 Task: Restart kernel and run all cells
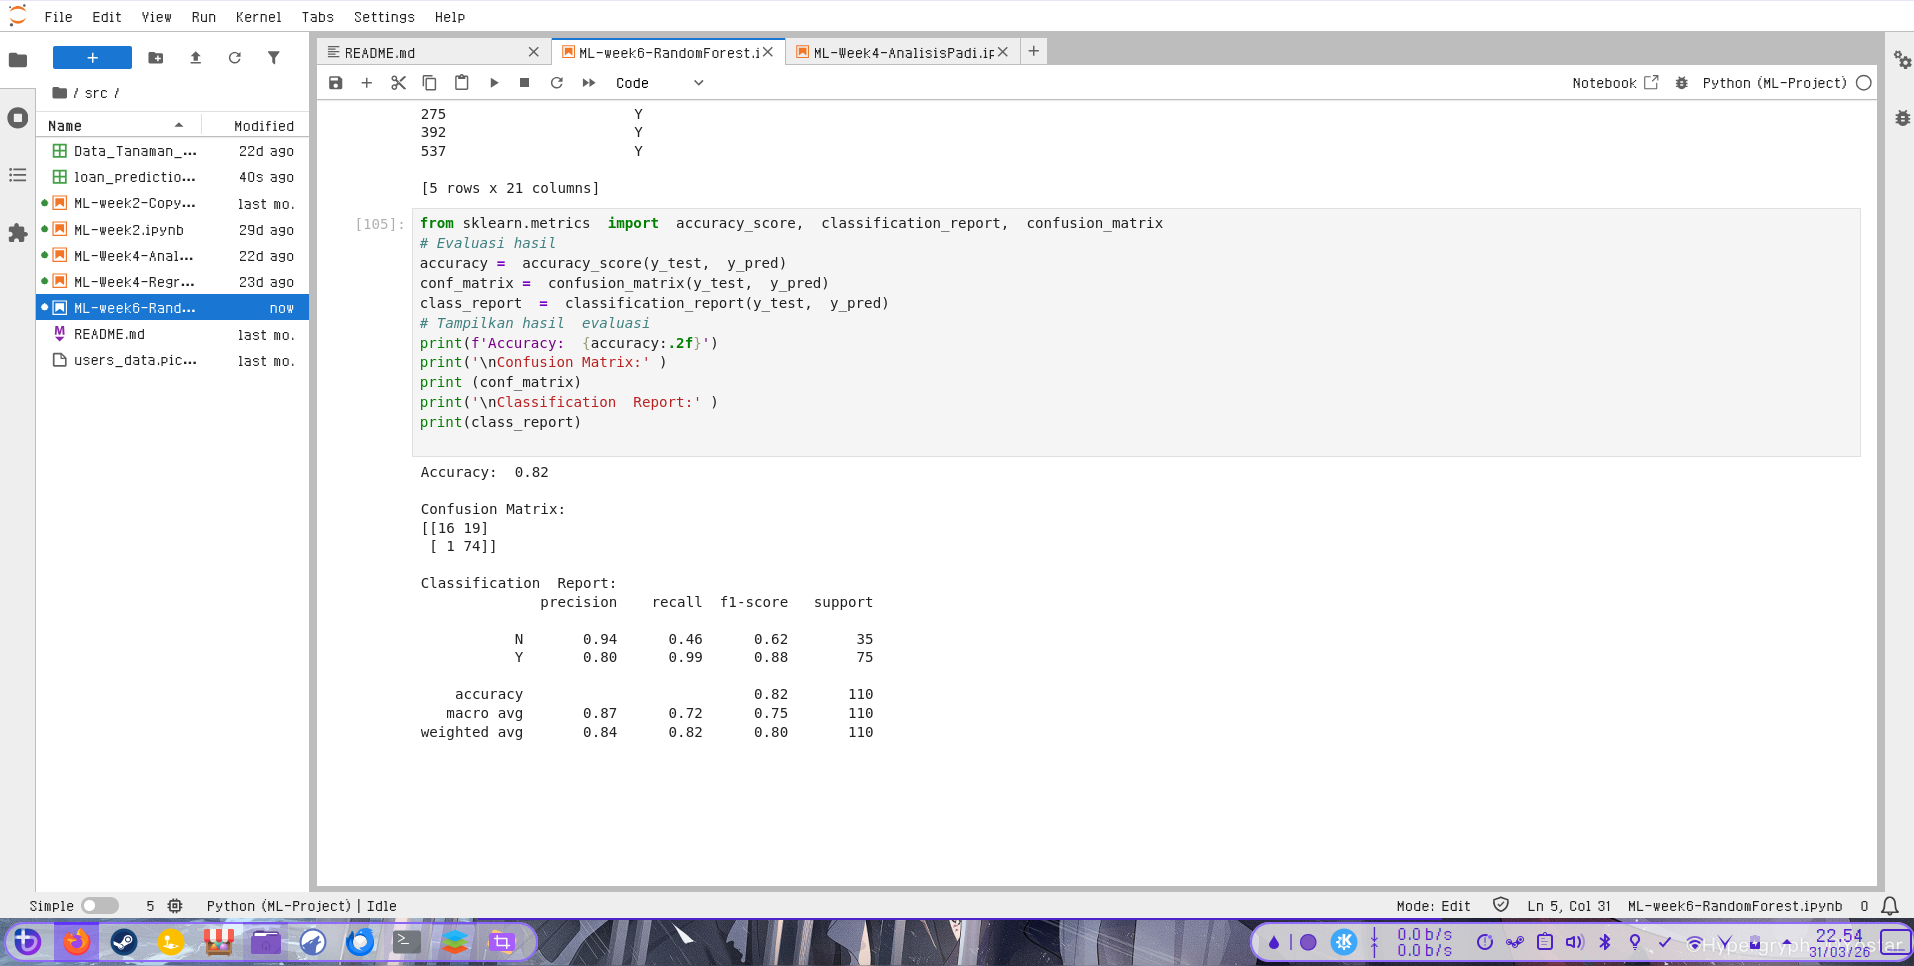click(589, 83)
